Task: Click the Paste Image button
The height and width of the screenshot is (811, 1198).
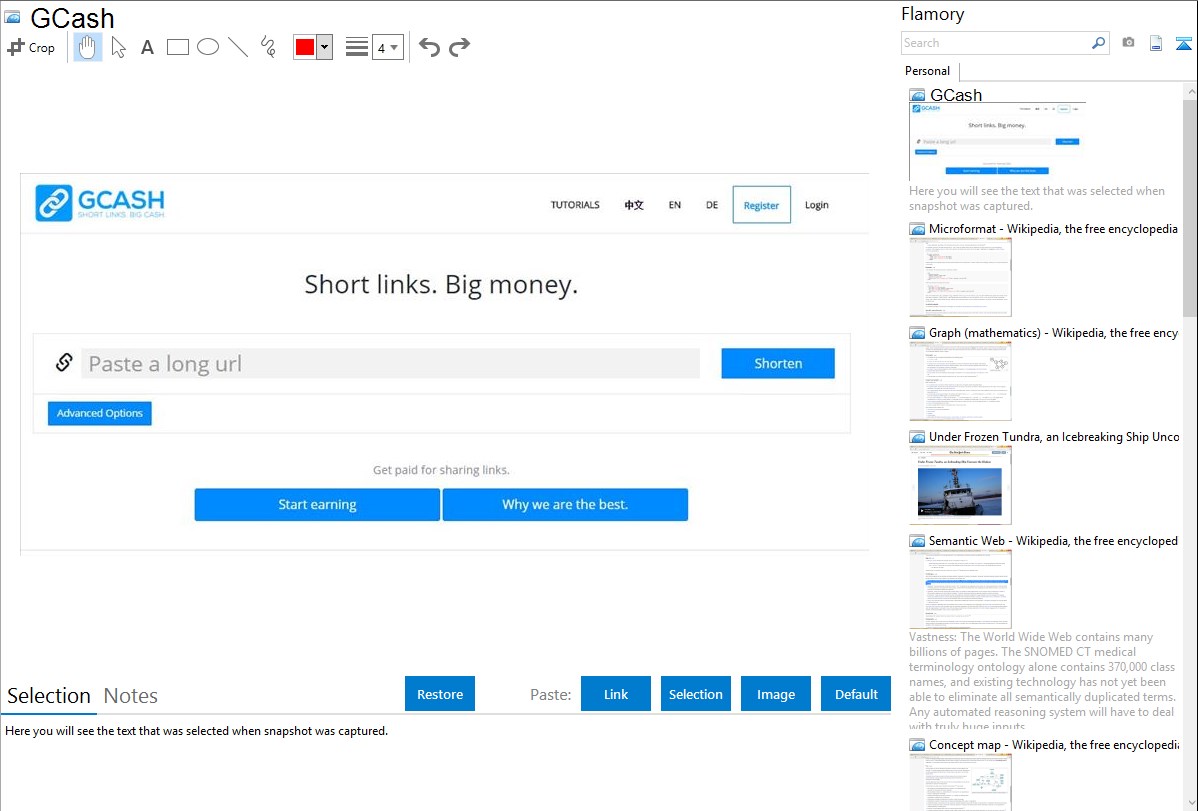Action: point(776,694)
